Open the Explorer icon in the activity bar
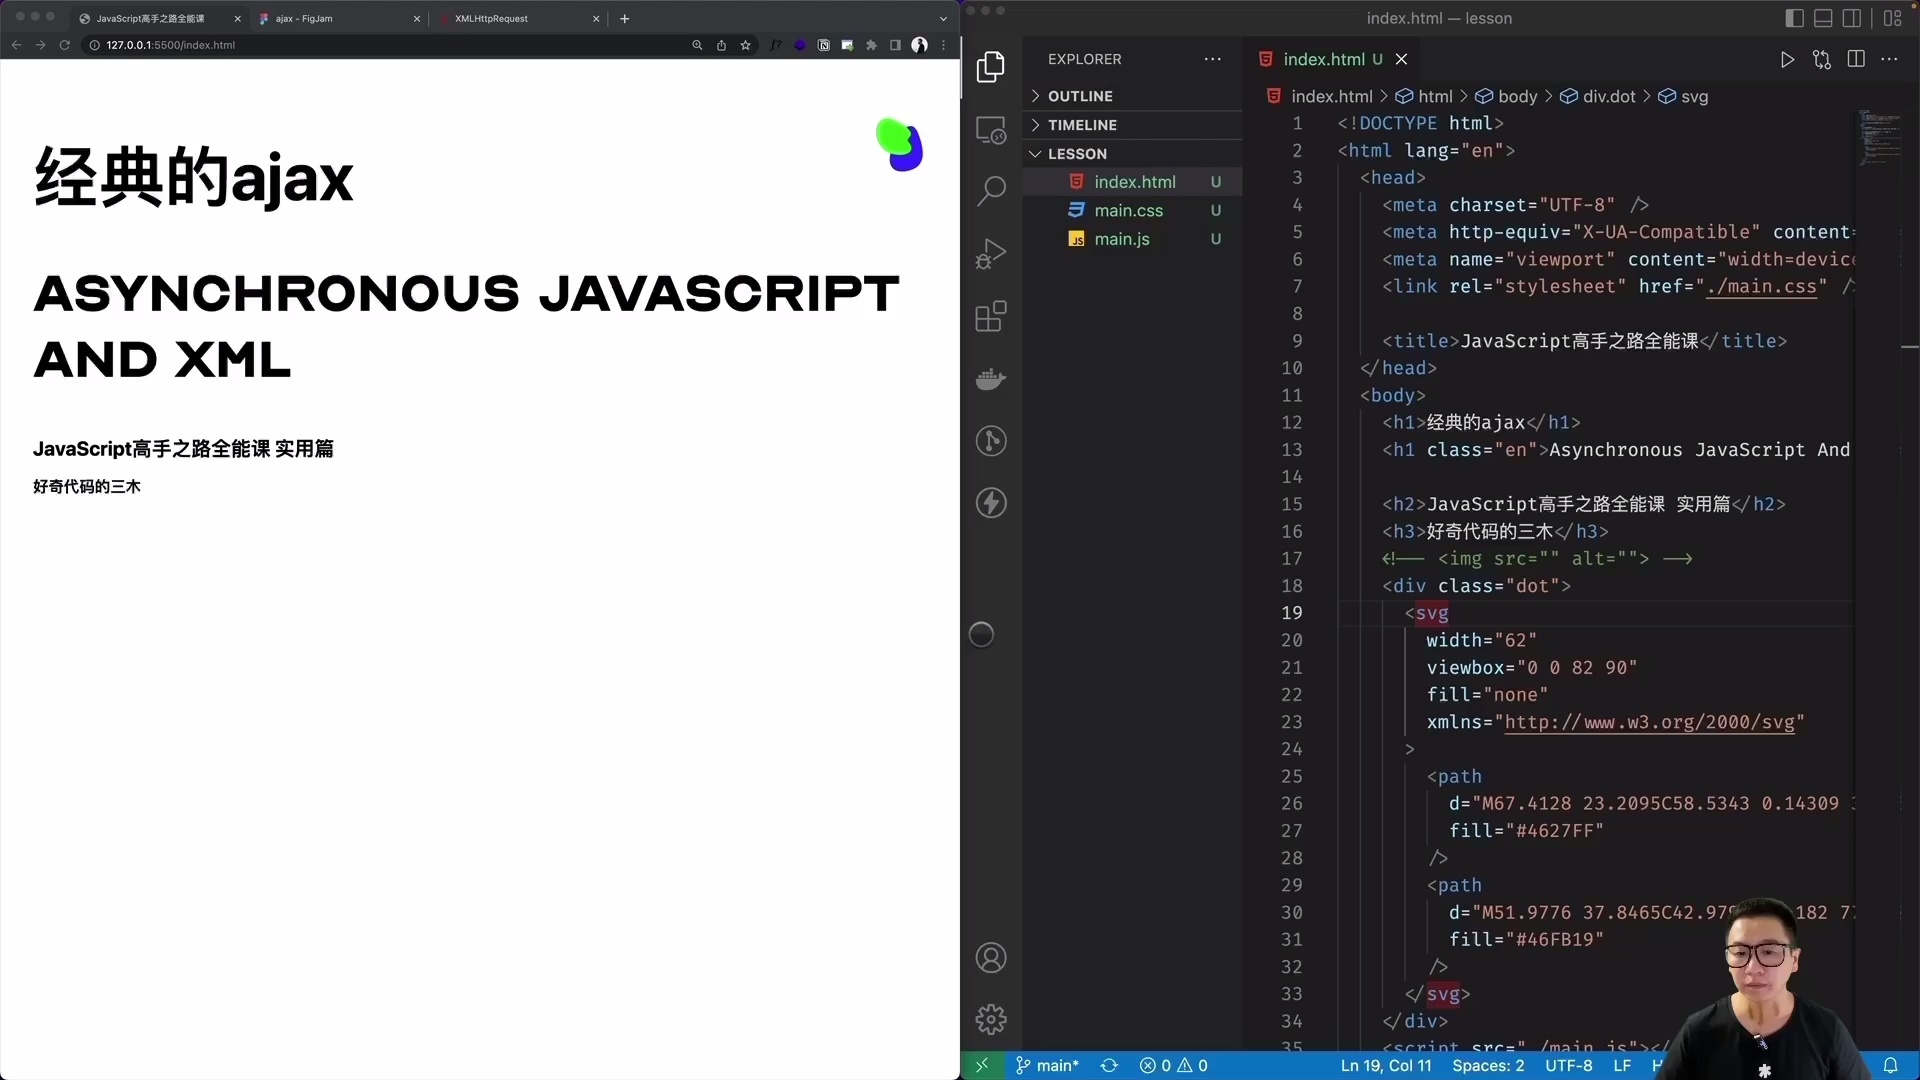The image size is (1920, 1080). click(x=991, y=66)
